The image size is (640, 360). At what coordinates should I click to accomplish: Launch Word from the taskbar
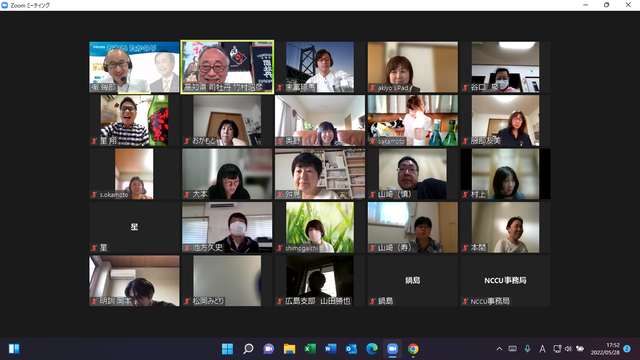pos(331,349)
